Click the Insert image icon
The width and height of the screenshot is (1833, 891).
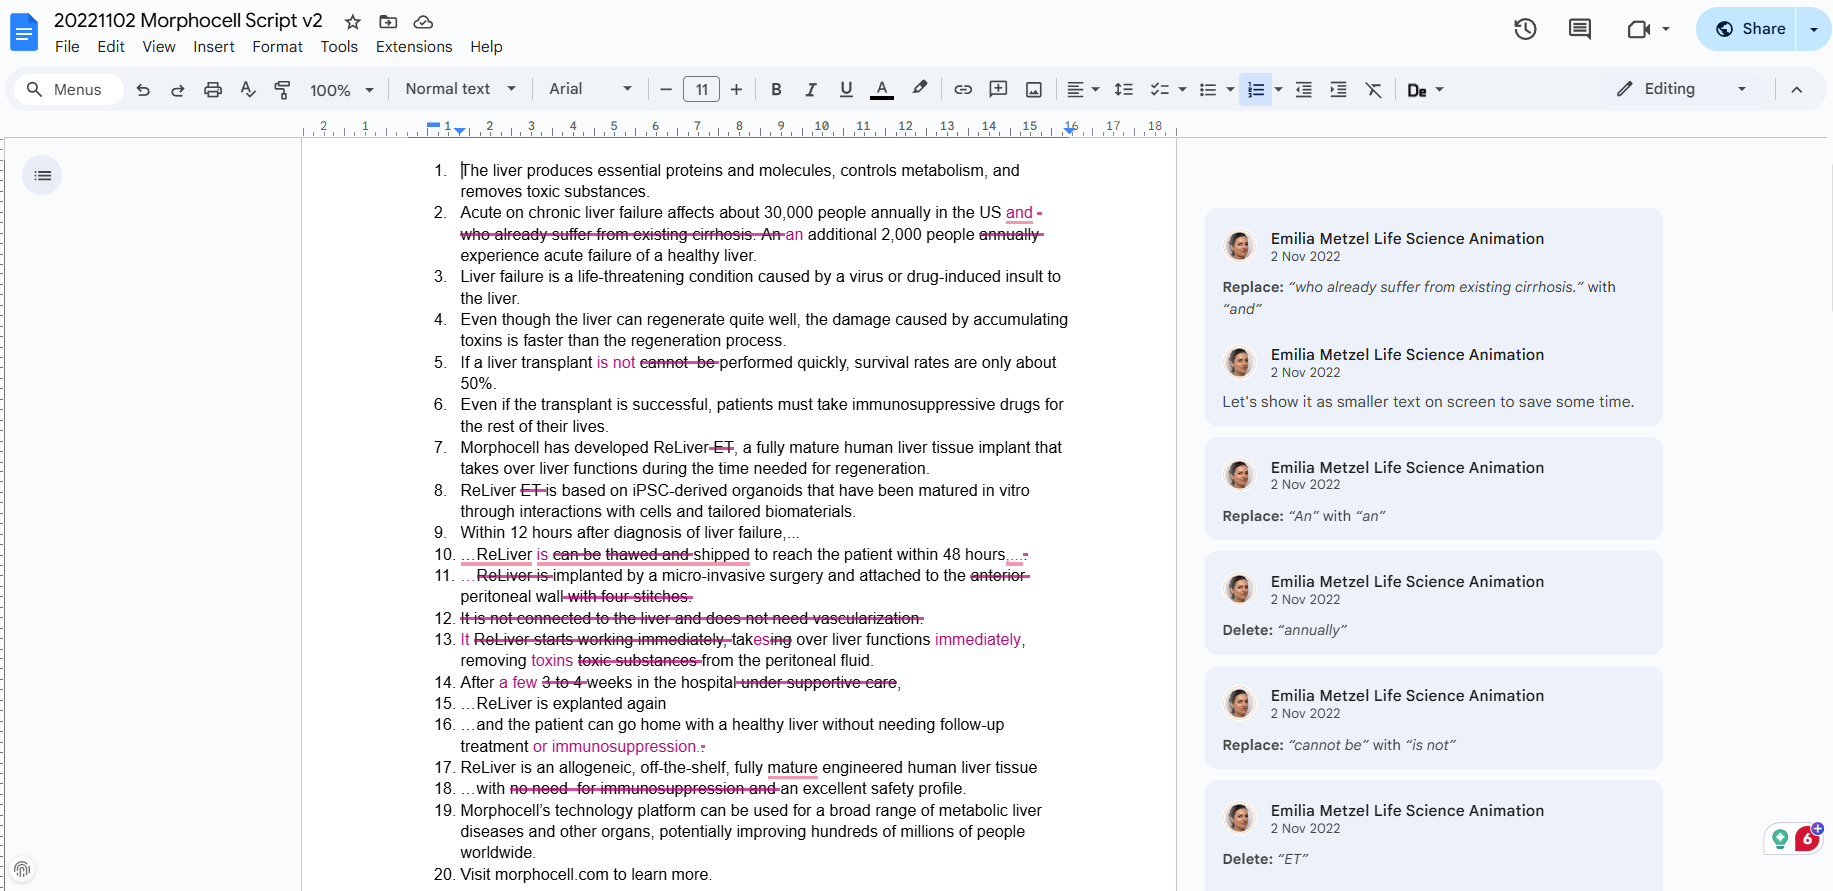(1034, 90)
